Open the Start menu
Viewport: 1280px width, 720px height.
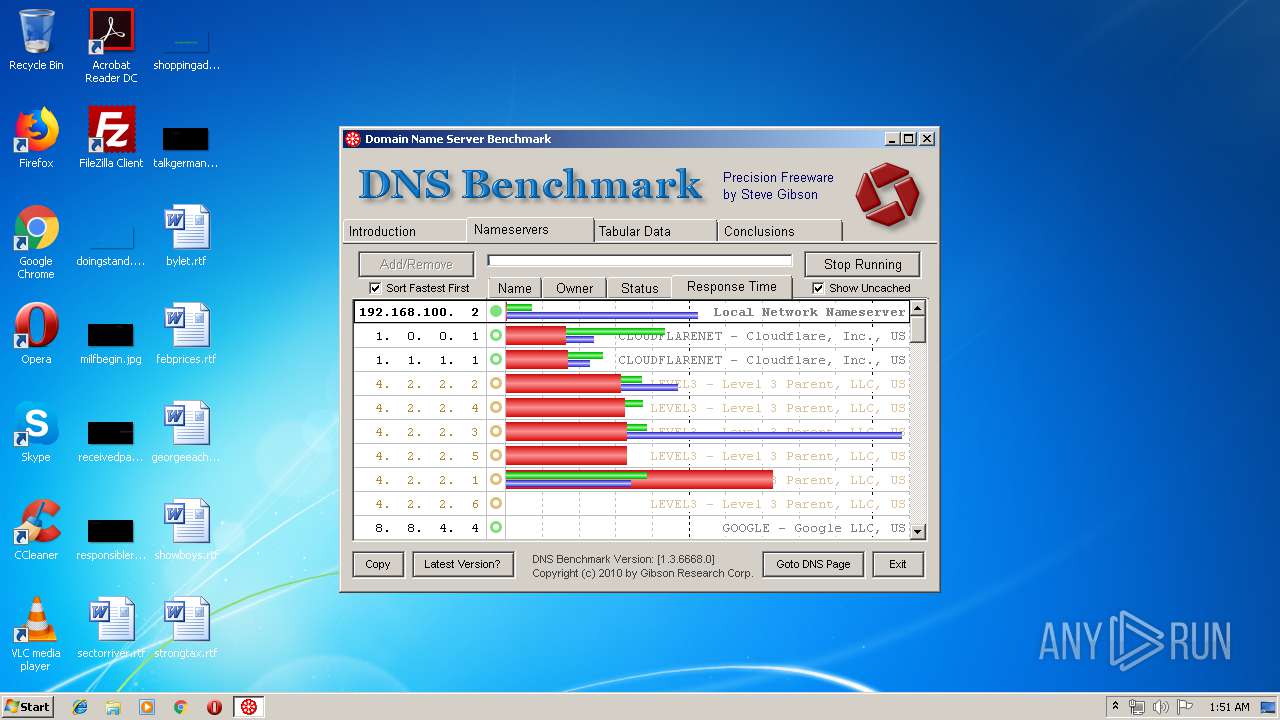pos(28,707)
